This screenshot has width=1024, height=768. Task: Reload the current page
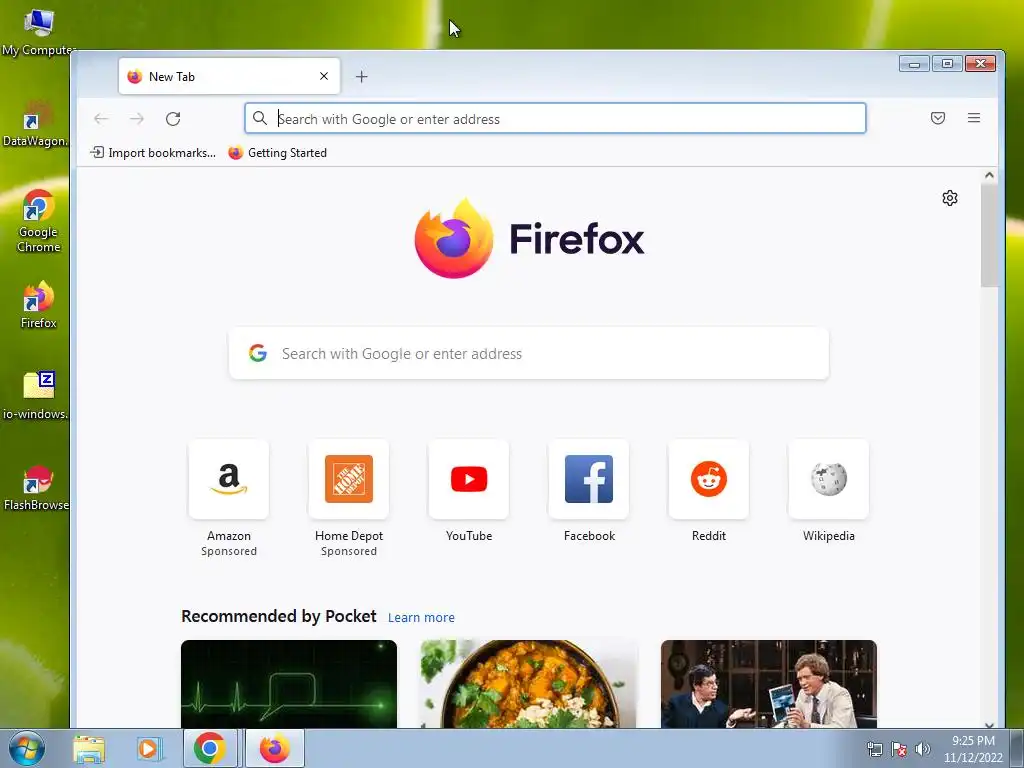(173, 119)
